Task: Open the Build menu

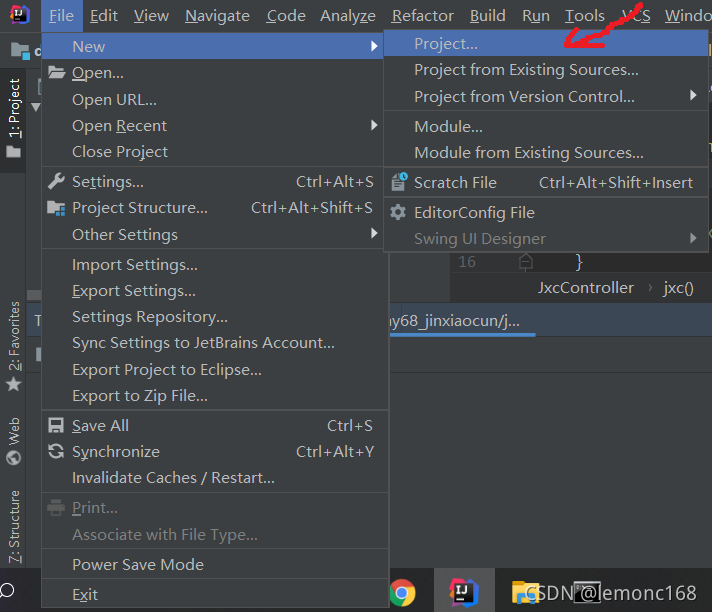Action: (x=487, y=16)
